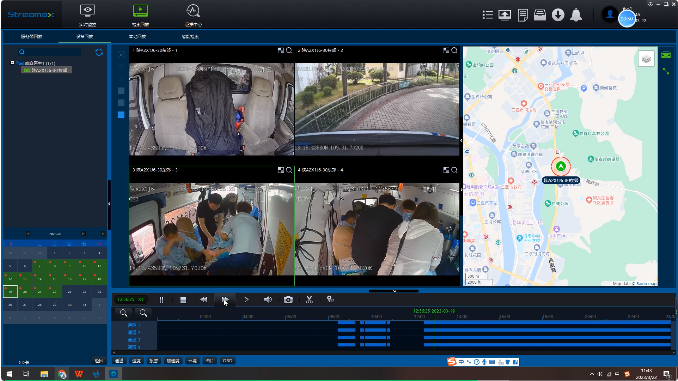Screen dimensions: 678x381
Task: Refresh the vehicle tree with circular arrows icon
Action: (99, 52)
